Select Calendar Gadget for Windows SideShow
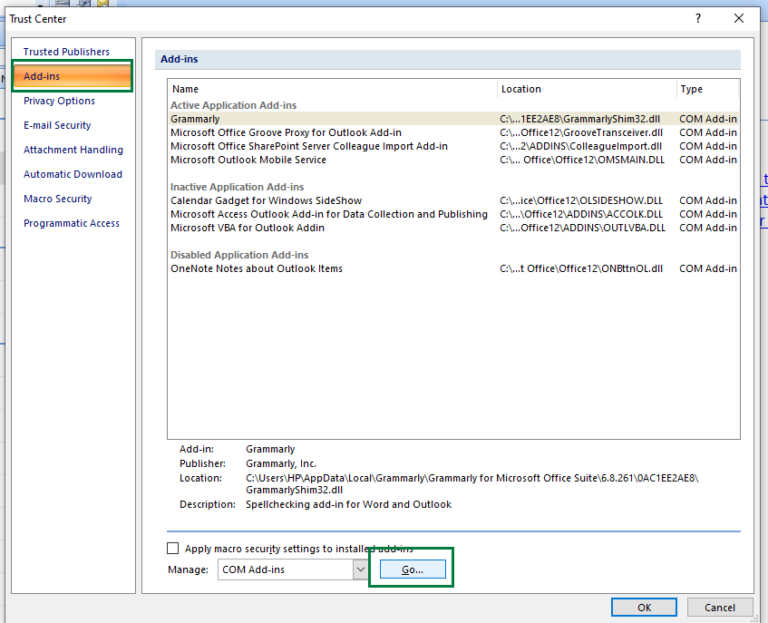Viewport: 768px width, 623px height. pyautogui.click(x=266, y=201)
